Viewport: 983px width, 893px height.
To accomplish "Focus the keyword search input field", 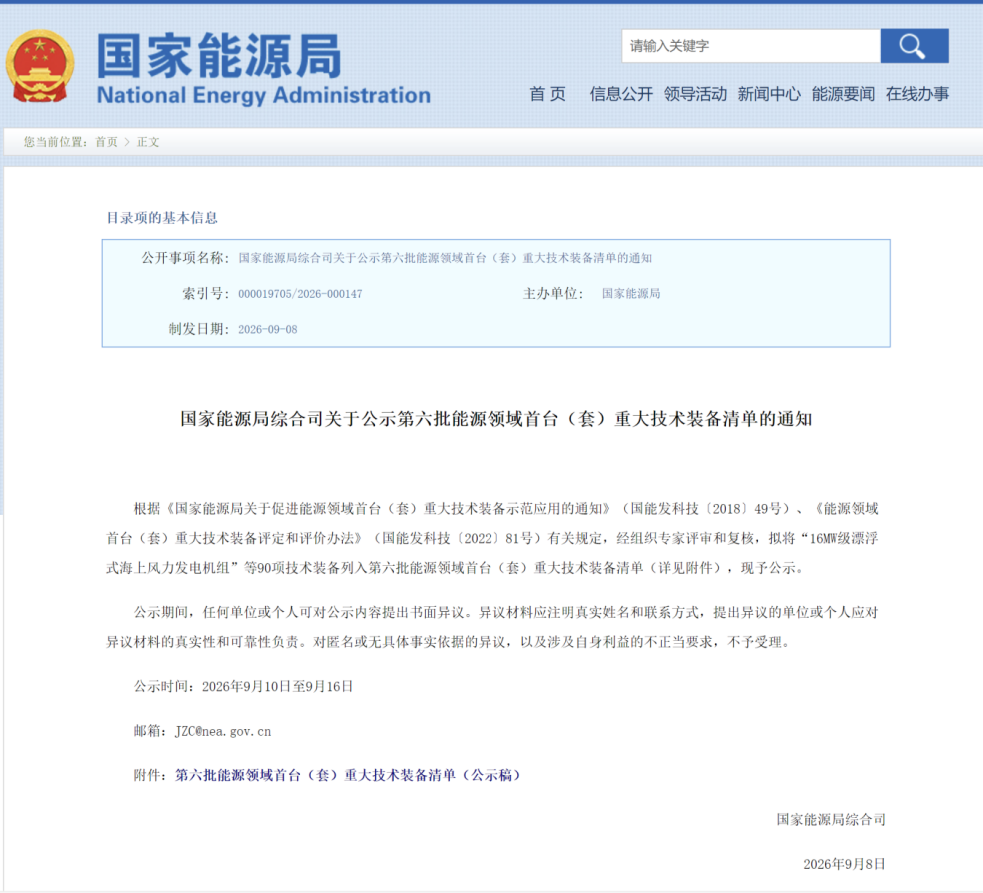I will tap(751, 46).
